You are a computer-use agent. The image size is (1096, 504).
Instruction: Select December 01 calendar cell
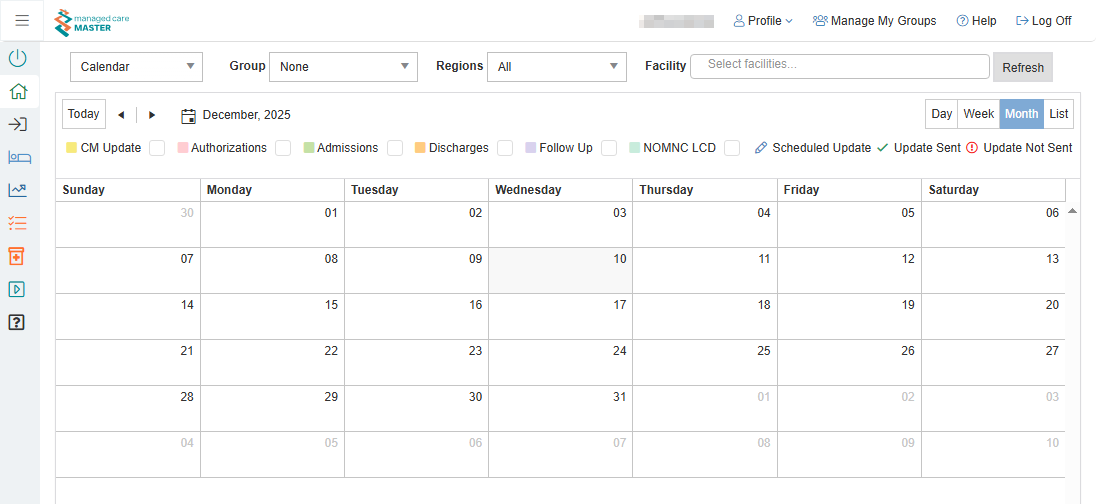pos(273,224)
